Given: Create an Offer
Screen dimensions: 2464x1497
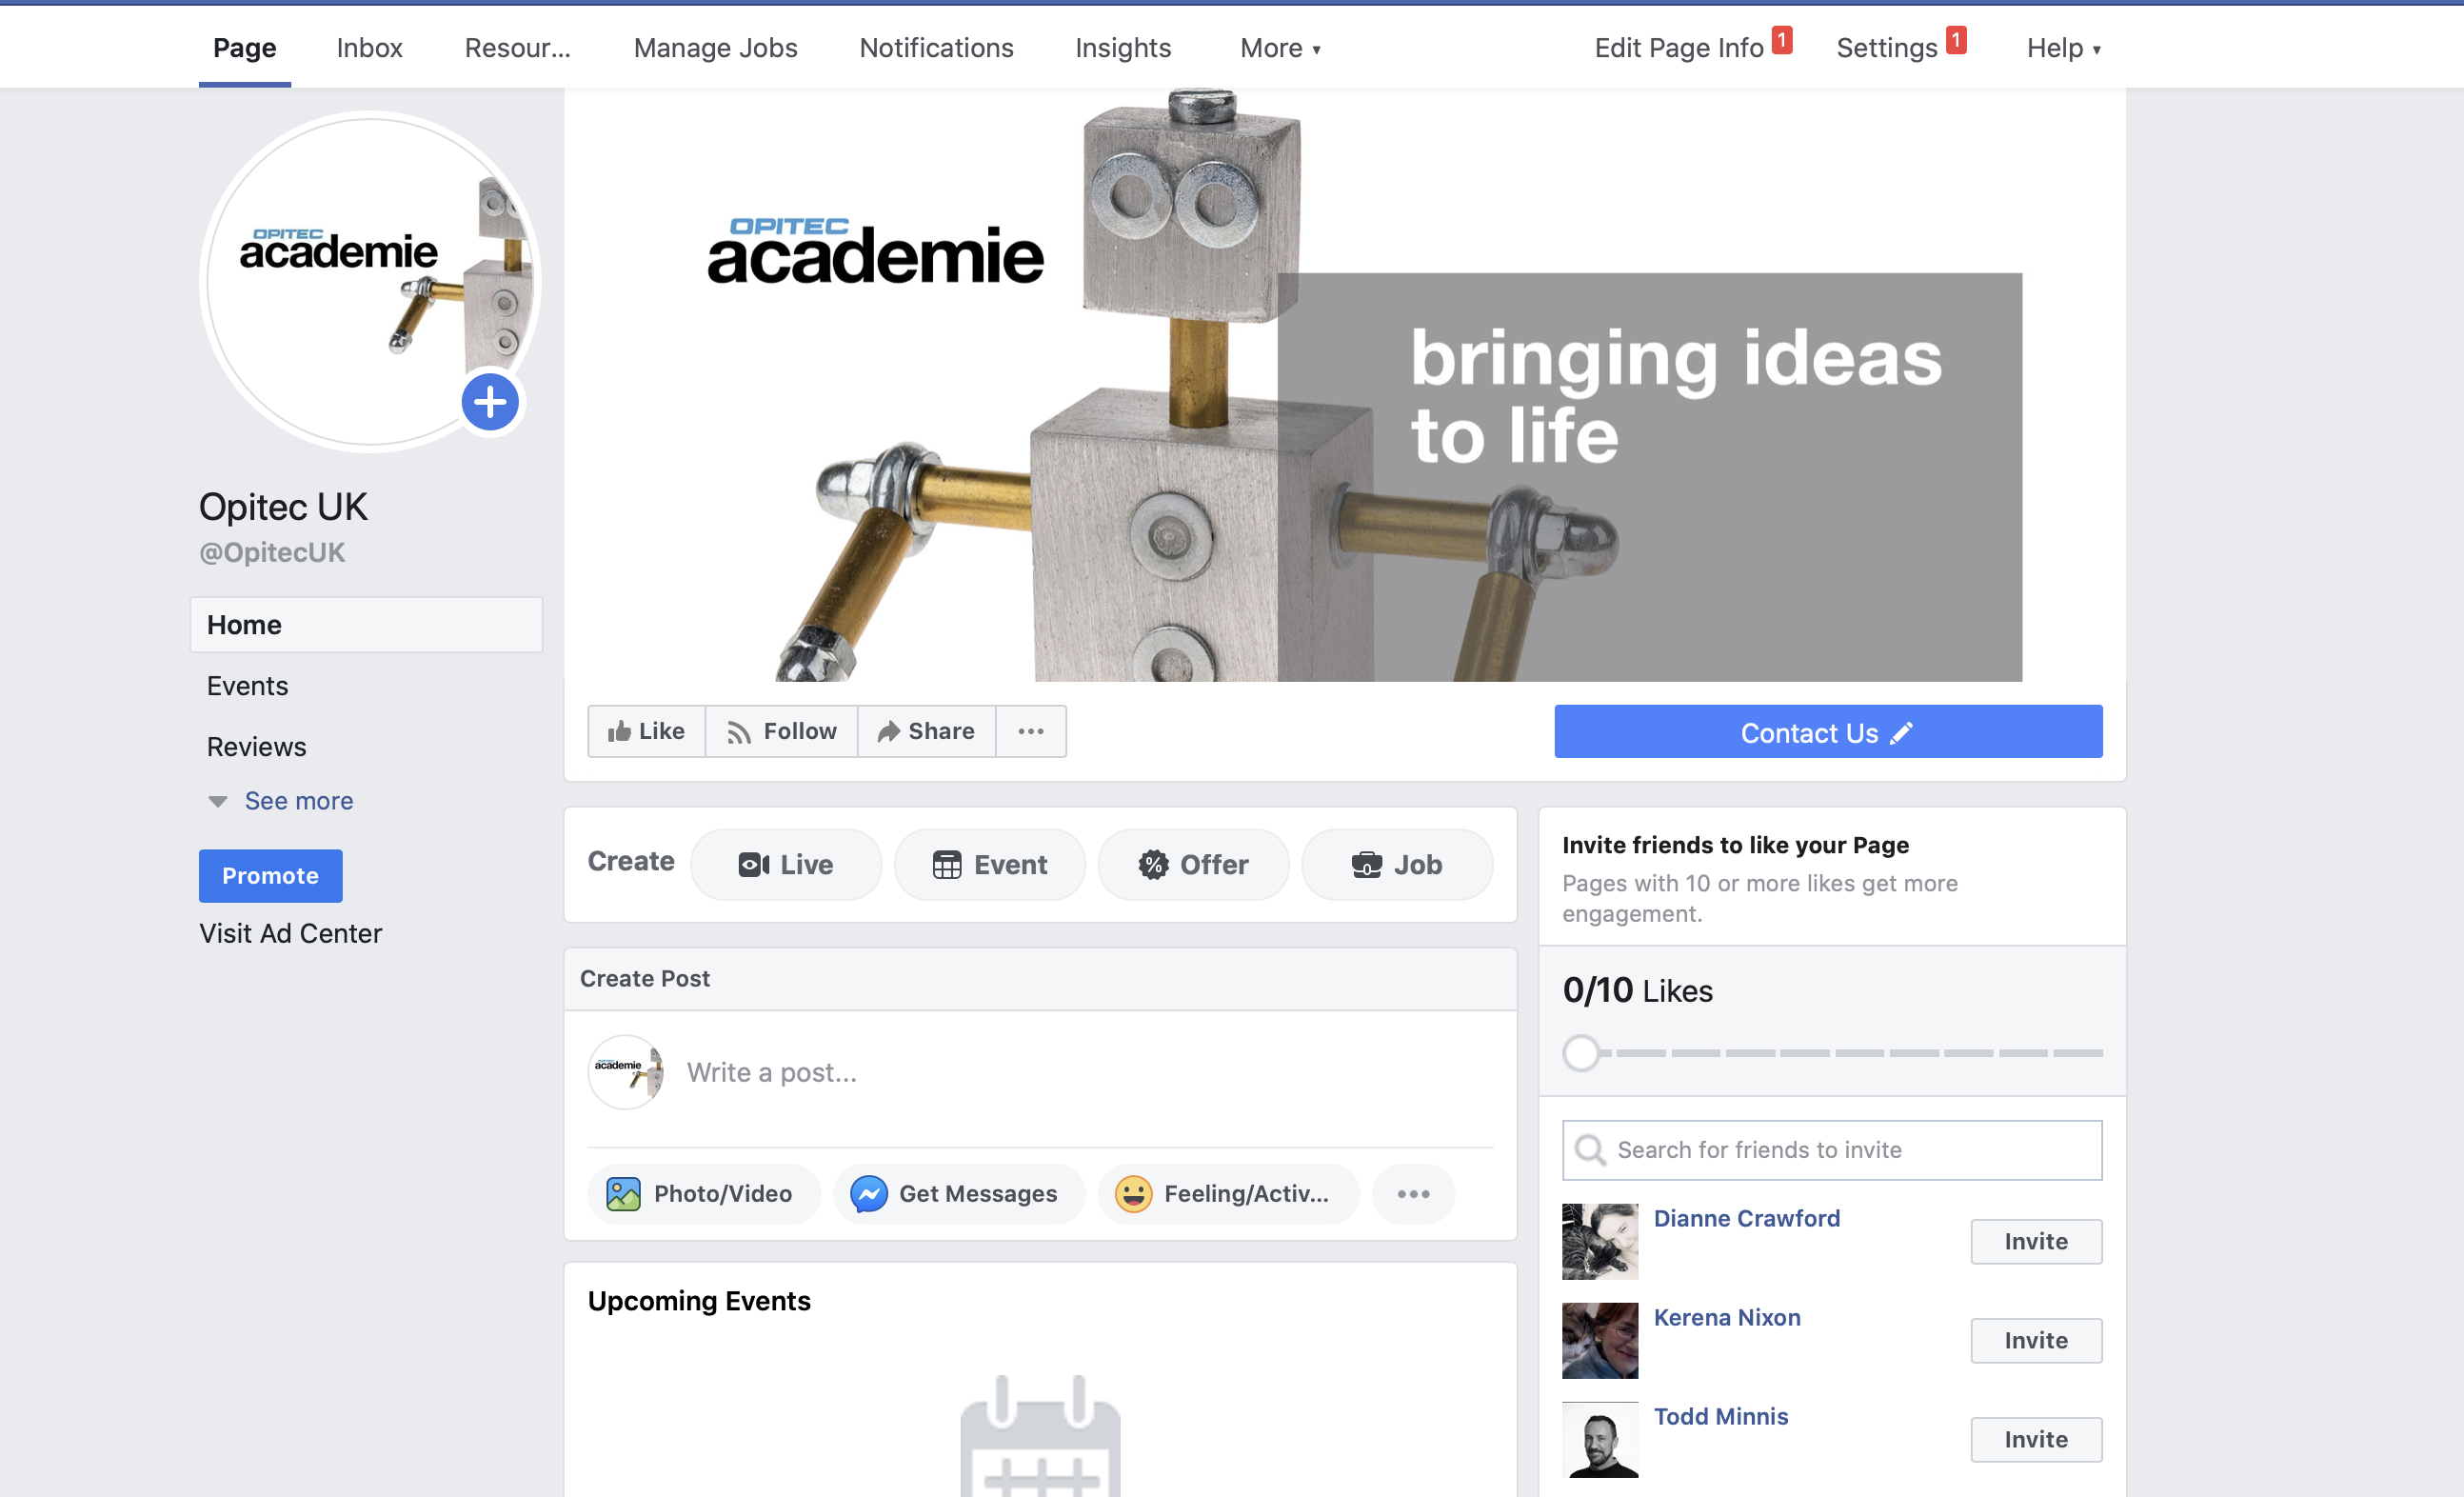Looking at the screenshot, I should pos(1193,864).
